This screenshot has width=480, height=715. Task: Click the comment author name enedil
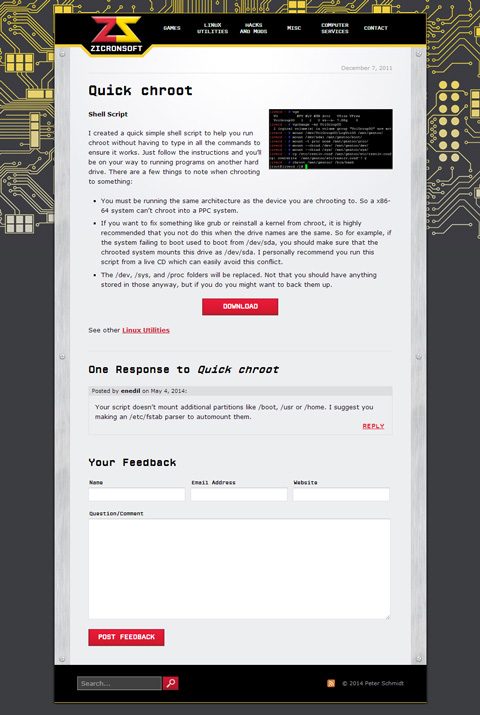pos(130,391)
